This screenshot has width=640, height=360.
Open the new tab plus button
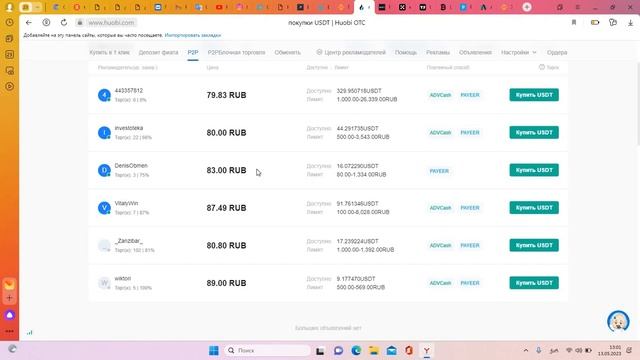(x=527, y=7)
